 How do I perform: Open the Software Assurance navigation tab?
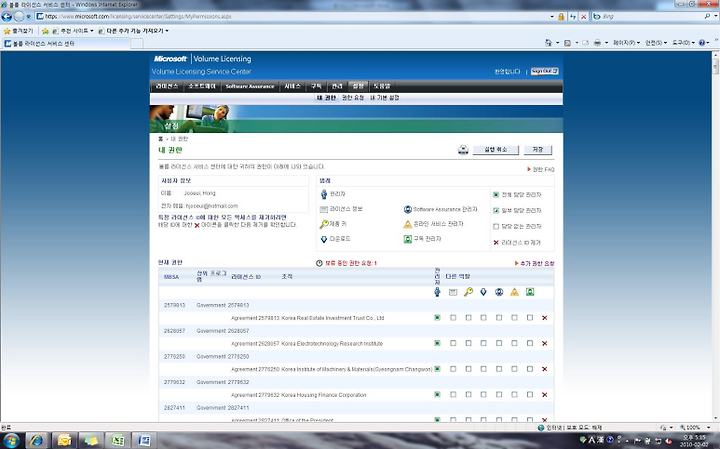(x=250, y=86)
